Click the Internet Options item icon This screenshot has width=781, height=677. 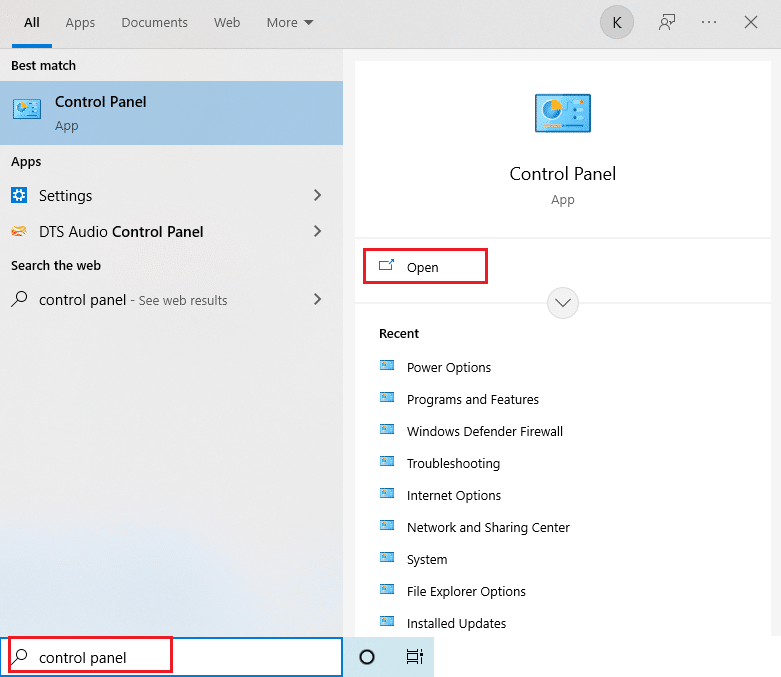pos(387,494)
